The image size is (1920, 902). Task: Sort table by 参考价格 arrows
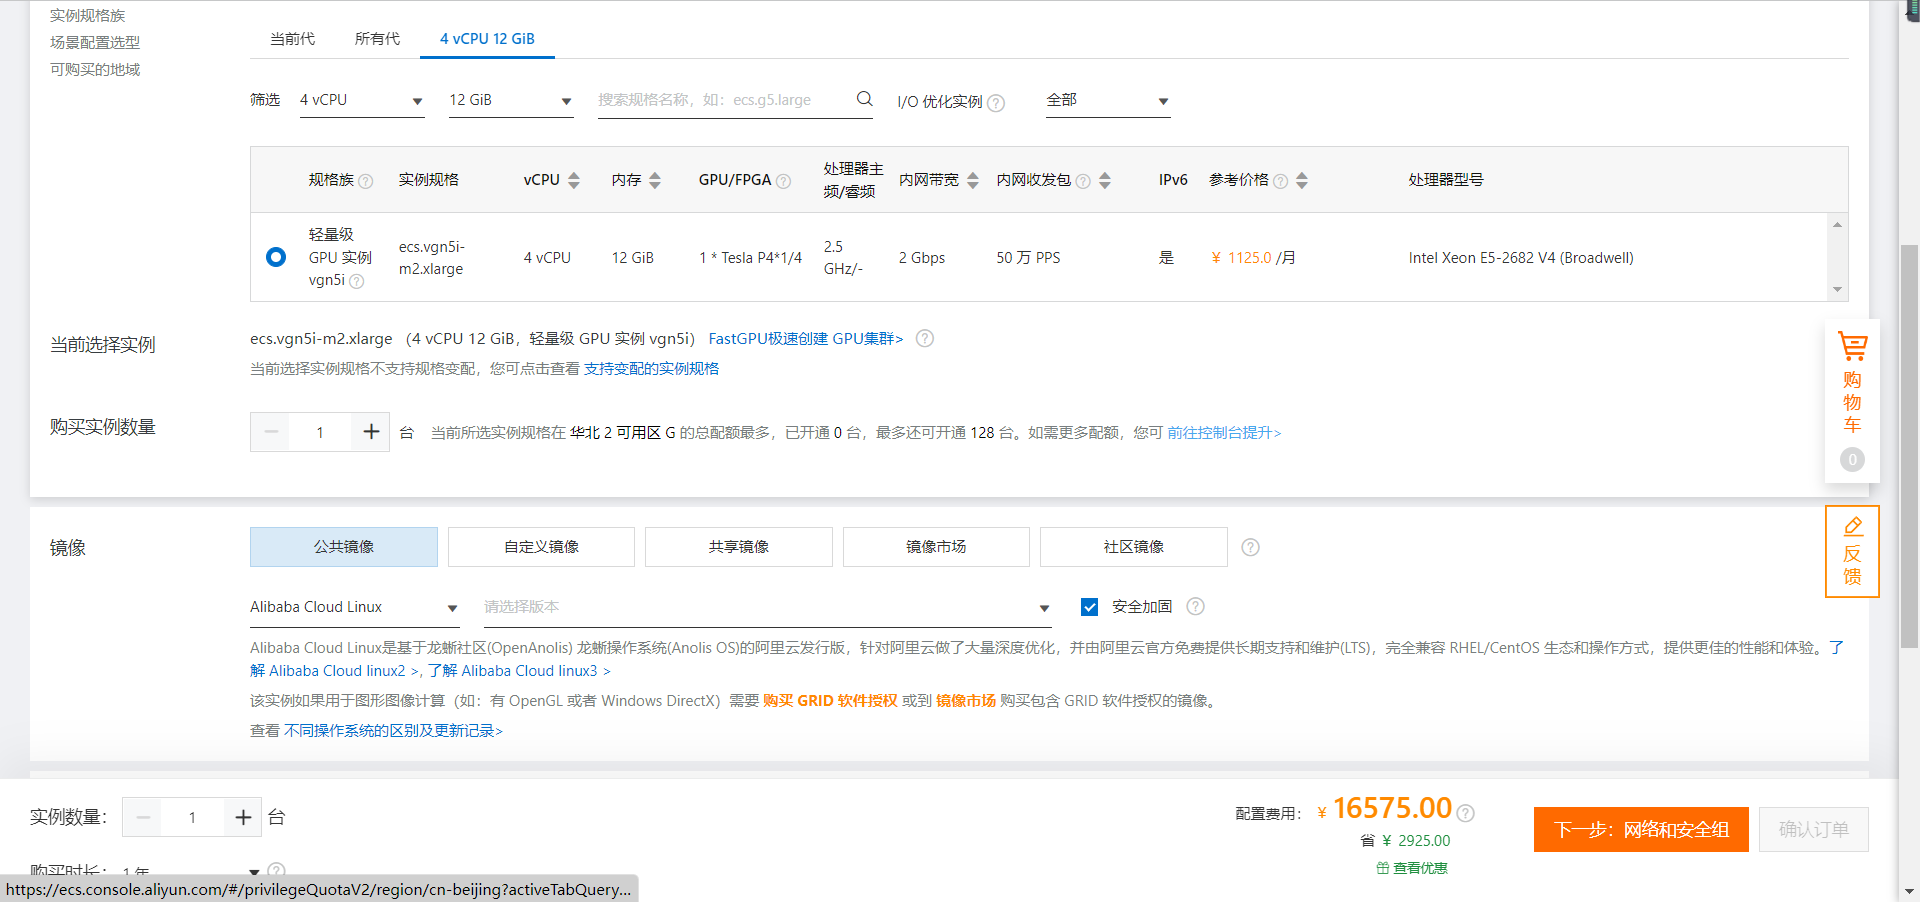click(x=1302, y=180)
